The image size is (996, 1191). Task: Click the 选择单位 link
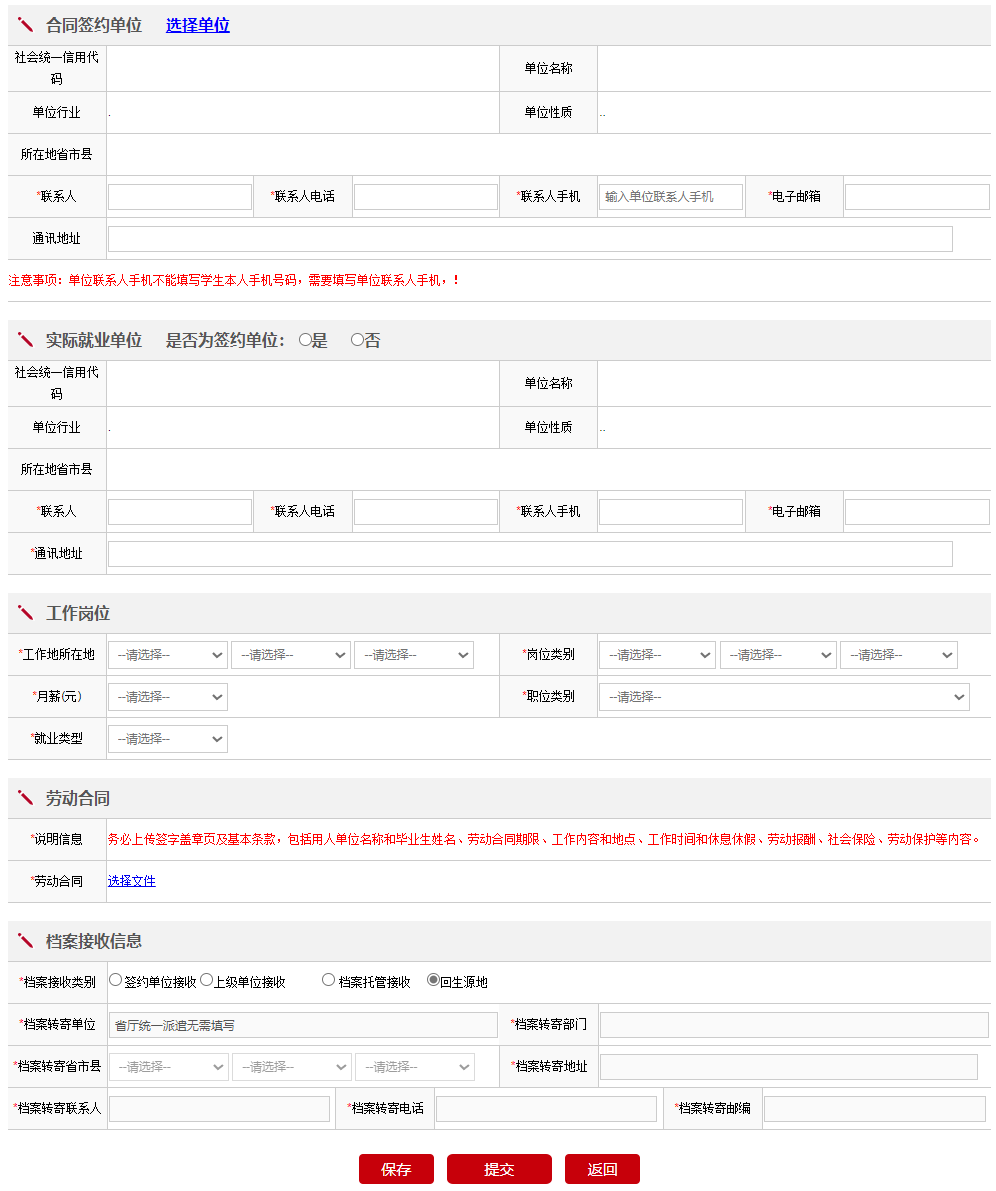197,26
